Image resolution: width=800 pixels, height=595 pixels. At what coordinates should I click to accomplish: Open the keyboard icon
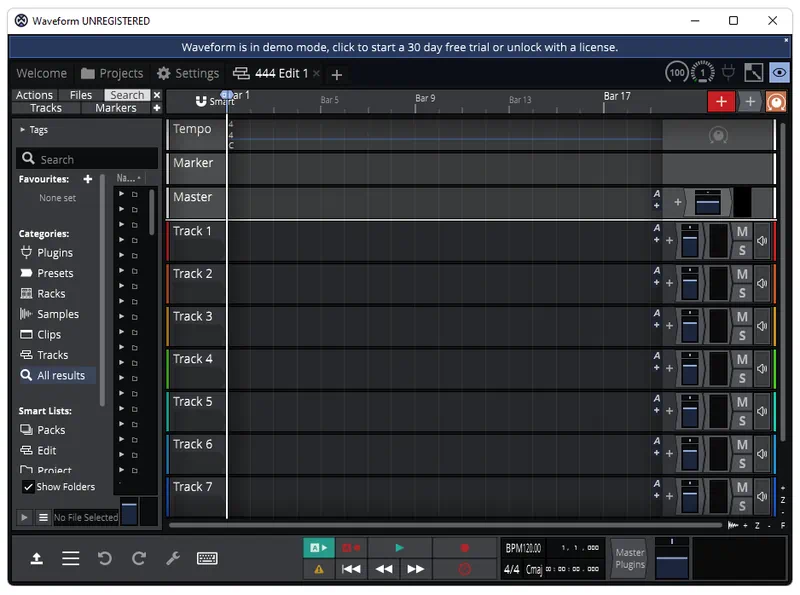207,559
